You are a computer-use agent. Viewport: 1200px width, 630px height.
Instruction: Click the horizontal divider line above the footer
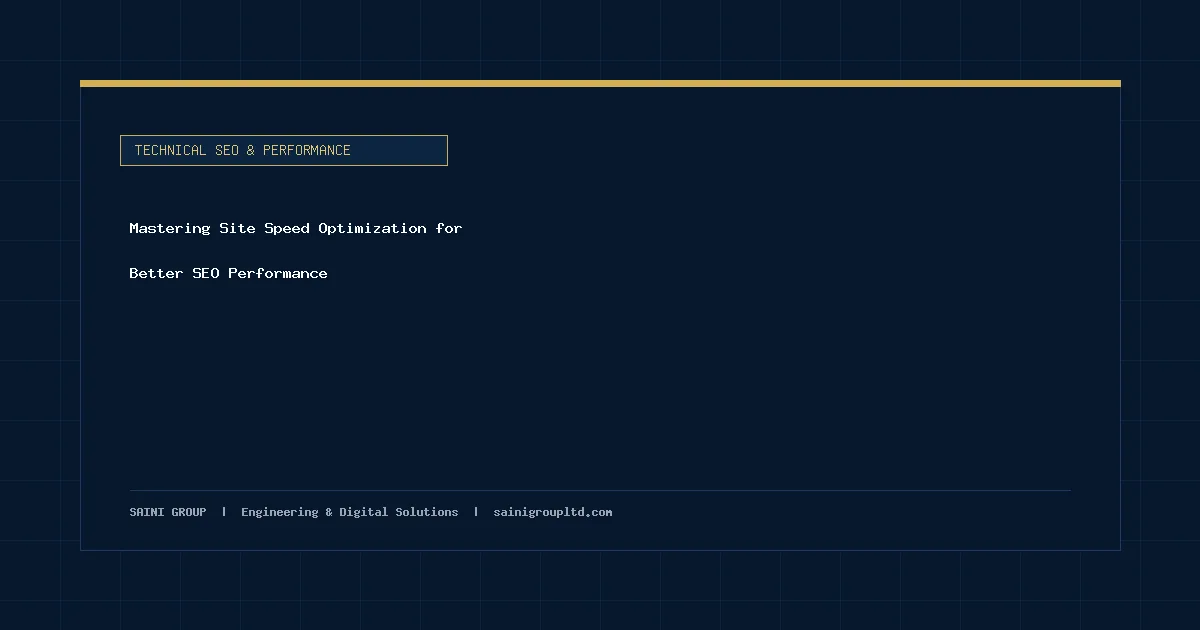click(x=600, y=490)
